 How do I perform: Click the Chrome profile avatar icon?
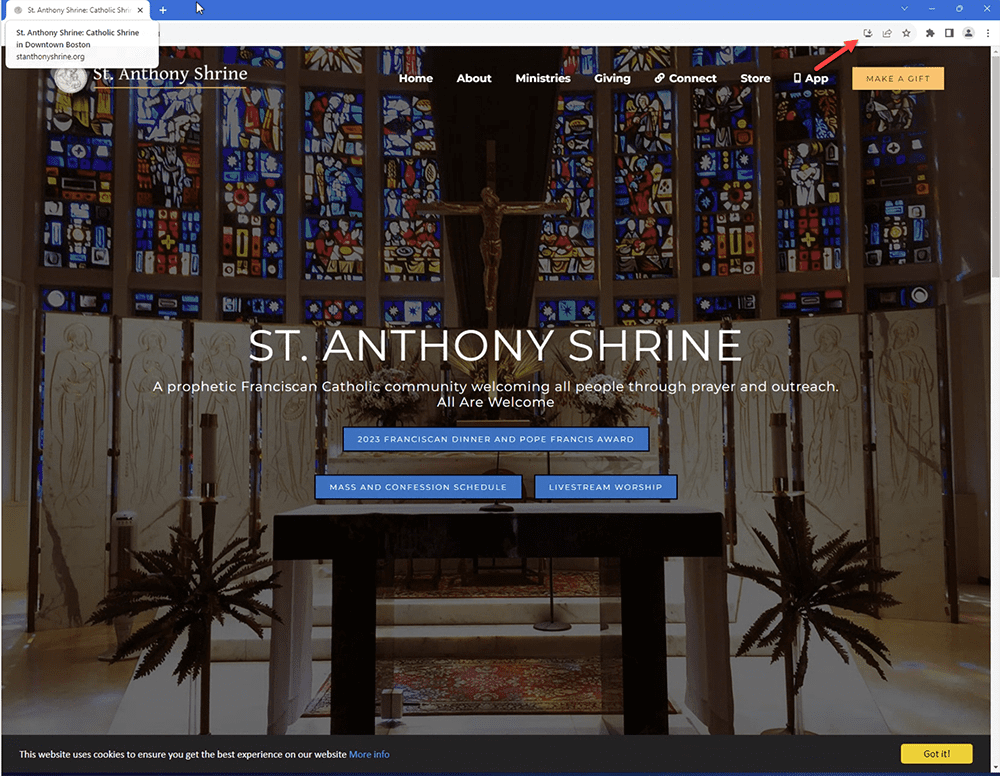point(968,33)
